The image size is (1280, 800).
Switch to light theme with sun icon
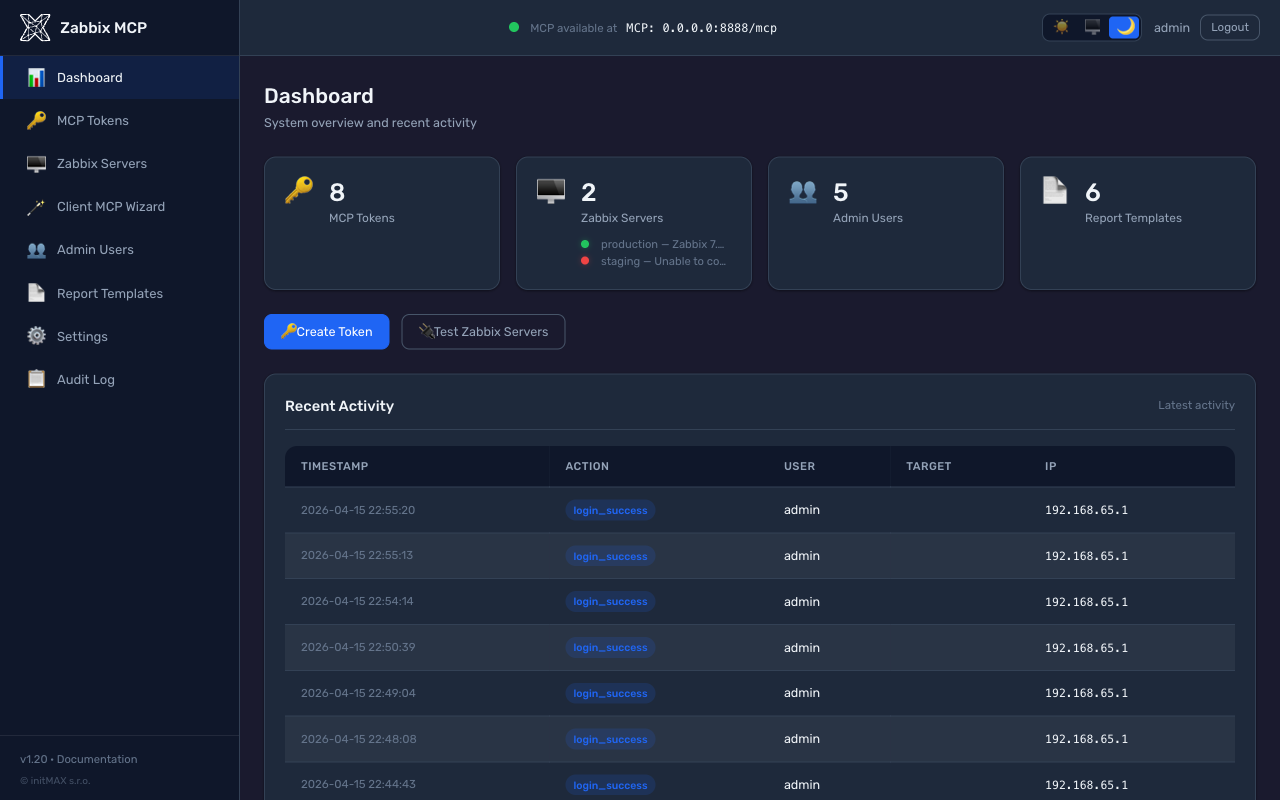pyautogui.click(x=1061, y=27)
